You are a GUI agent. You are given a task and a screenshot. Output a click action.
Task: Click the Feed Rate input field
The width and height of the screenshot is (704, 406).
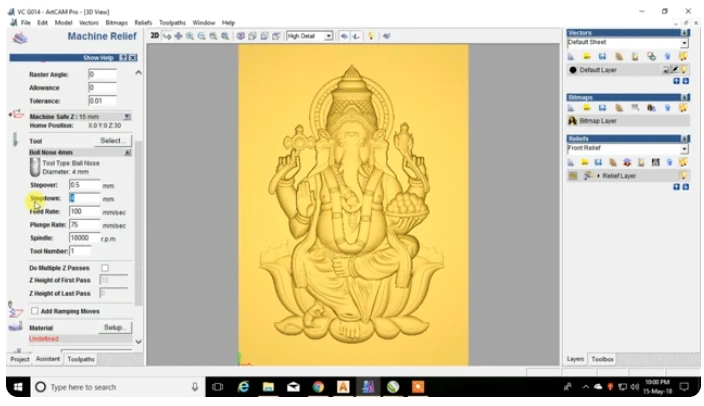pyautogui.click(x=84, y=212)
